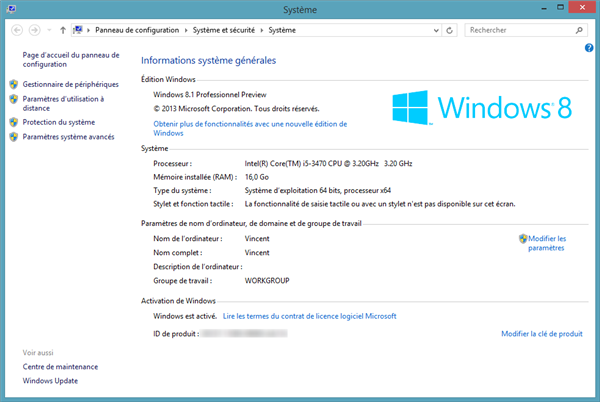Click the System window title bar icon
The image size is (600, 402).
[12, 10]
